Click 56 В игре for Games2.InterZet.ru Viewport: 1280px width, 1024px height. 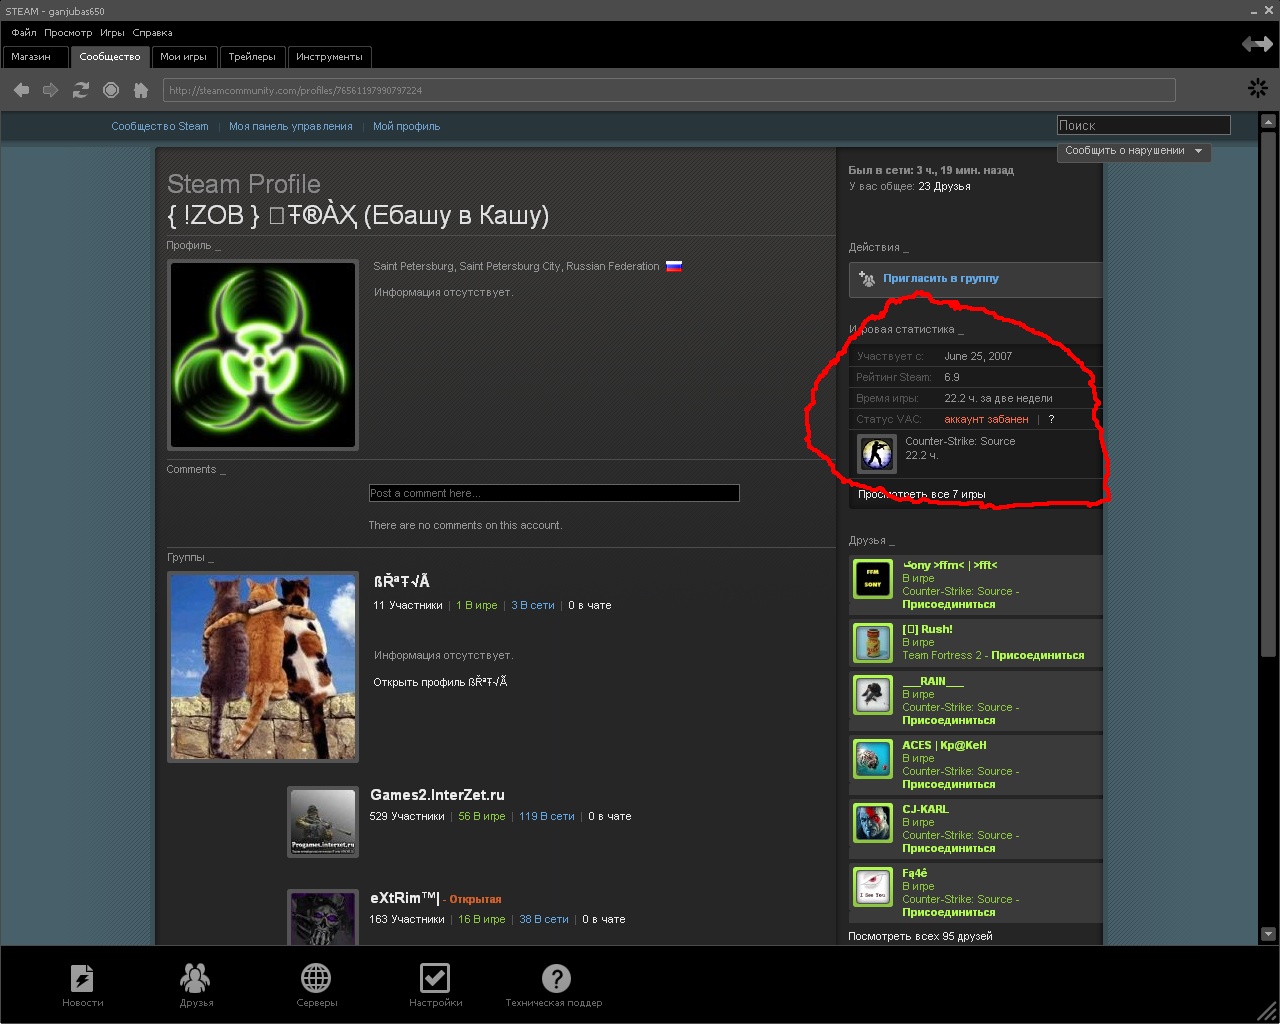tap(481, 816)
